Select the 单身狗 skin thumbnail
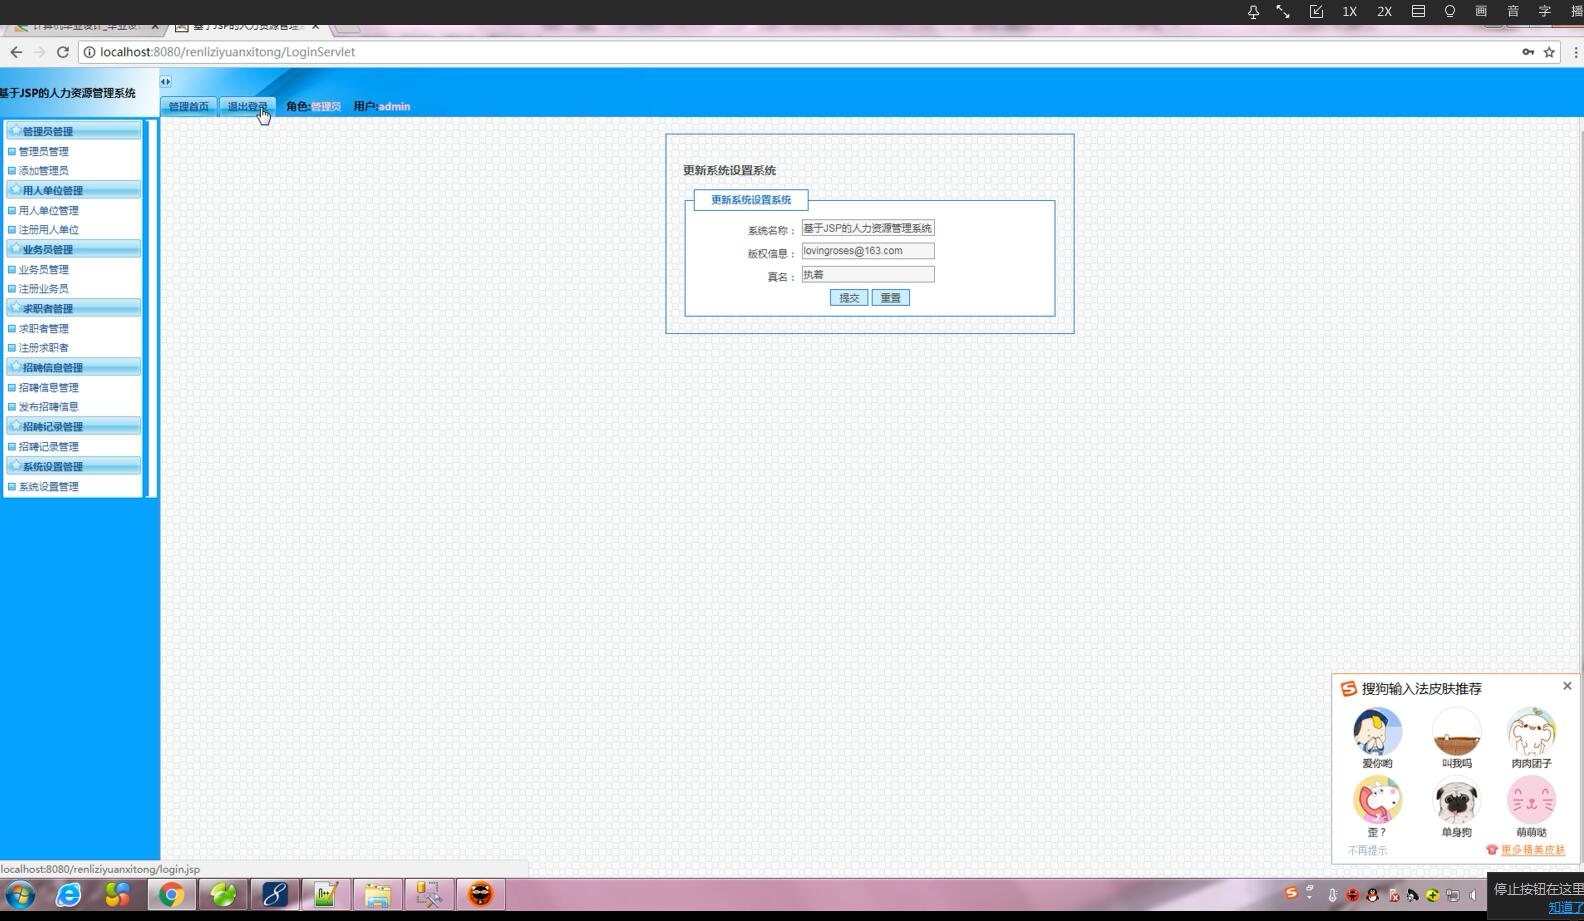1584x921 pixels. [x=1456, y=801]
